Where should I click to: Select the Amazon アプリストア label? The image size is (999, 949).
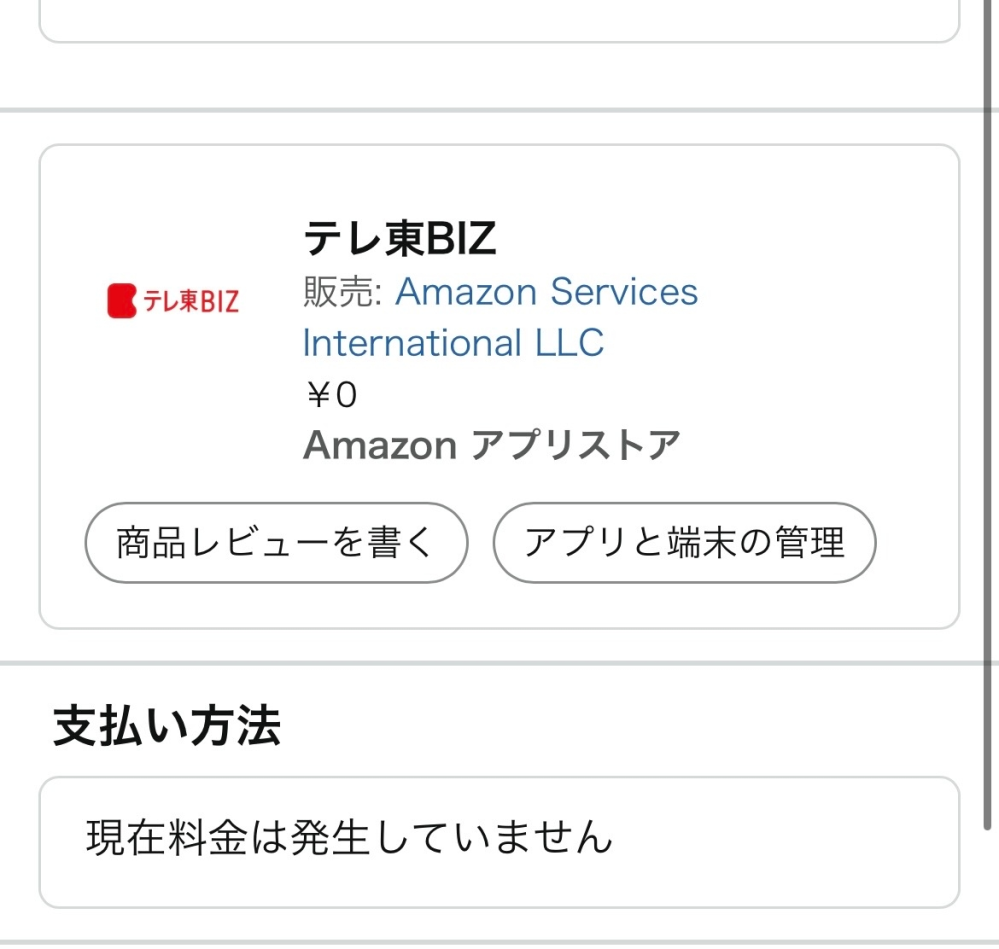489,444
